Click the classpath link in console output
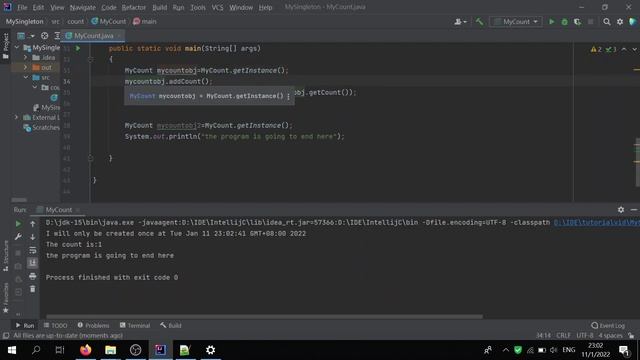Image resolution: width=640 pixels, height=360 pixels. 597,222
